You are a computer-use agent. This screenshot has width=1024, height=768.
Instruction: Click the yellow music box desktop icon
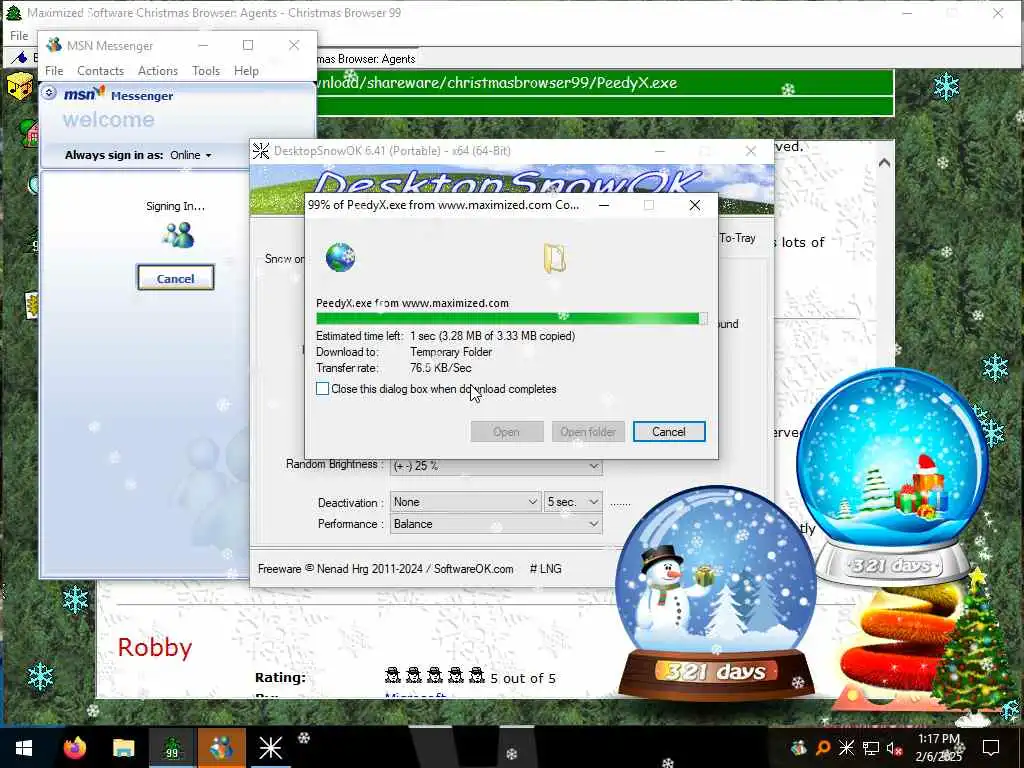[19, 86]
